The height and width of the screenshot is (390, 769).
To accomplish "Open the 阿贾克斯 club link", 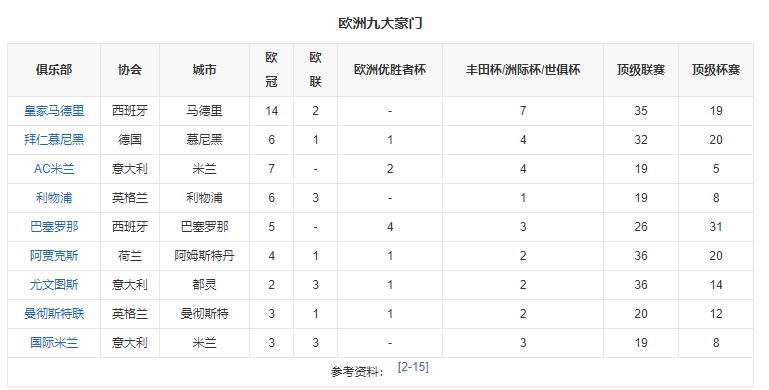I will point(54,256).
